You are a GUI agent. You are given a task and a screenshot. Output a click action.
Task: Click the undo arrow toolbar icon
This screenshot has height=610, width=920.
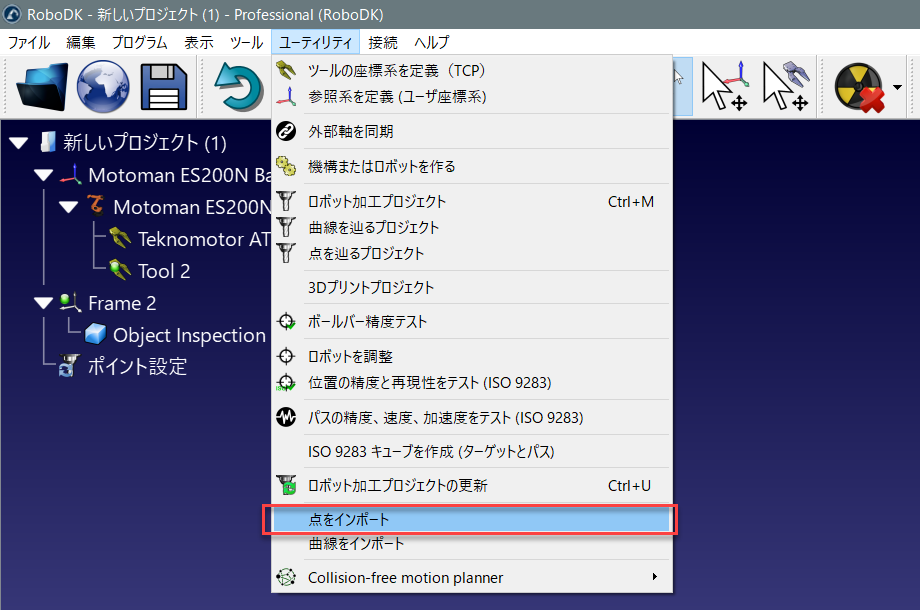pos(239,87)
